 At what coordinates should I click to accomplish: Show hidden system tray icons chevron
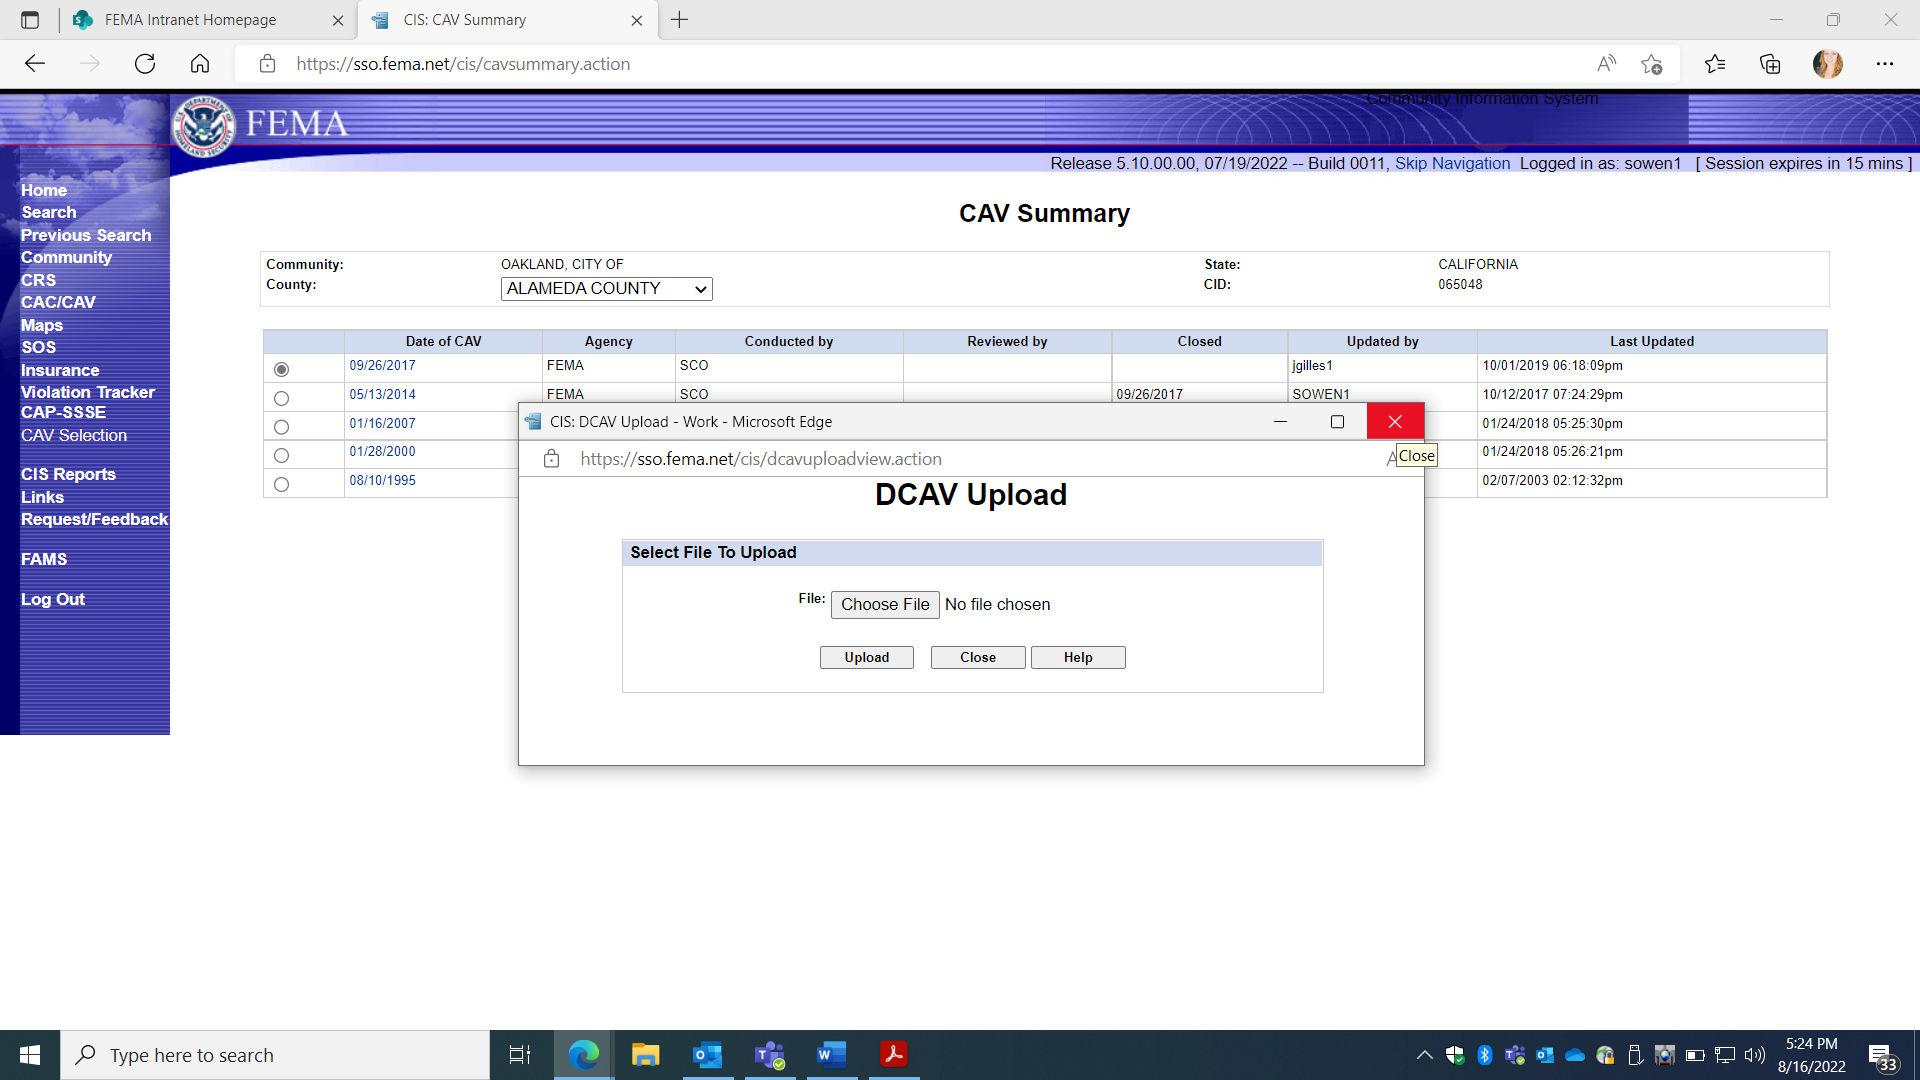tap(1424, 1055)
